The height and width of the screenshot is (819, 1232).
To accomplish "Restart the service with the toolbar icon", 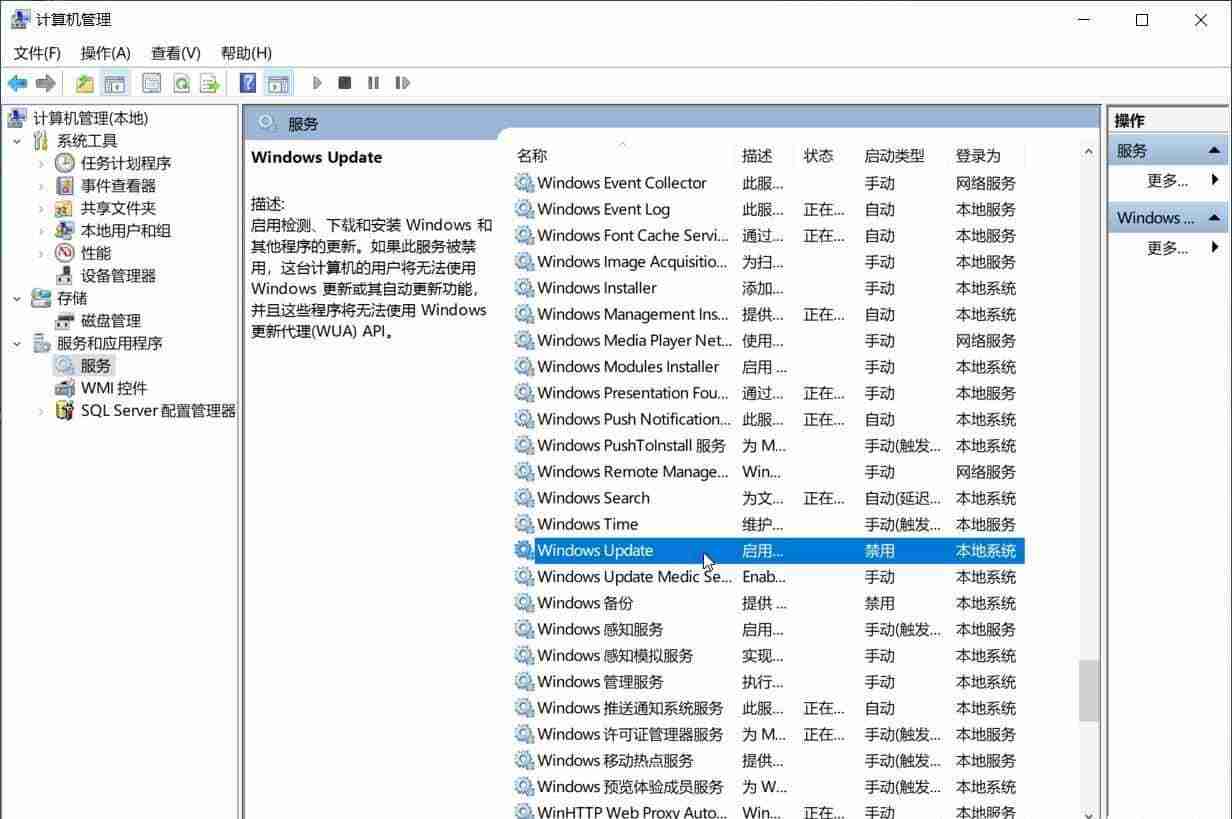I will point(401,83).
